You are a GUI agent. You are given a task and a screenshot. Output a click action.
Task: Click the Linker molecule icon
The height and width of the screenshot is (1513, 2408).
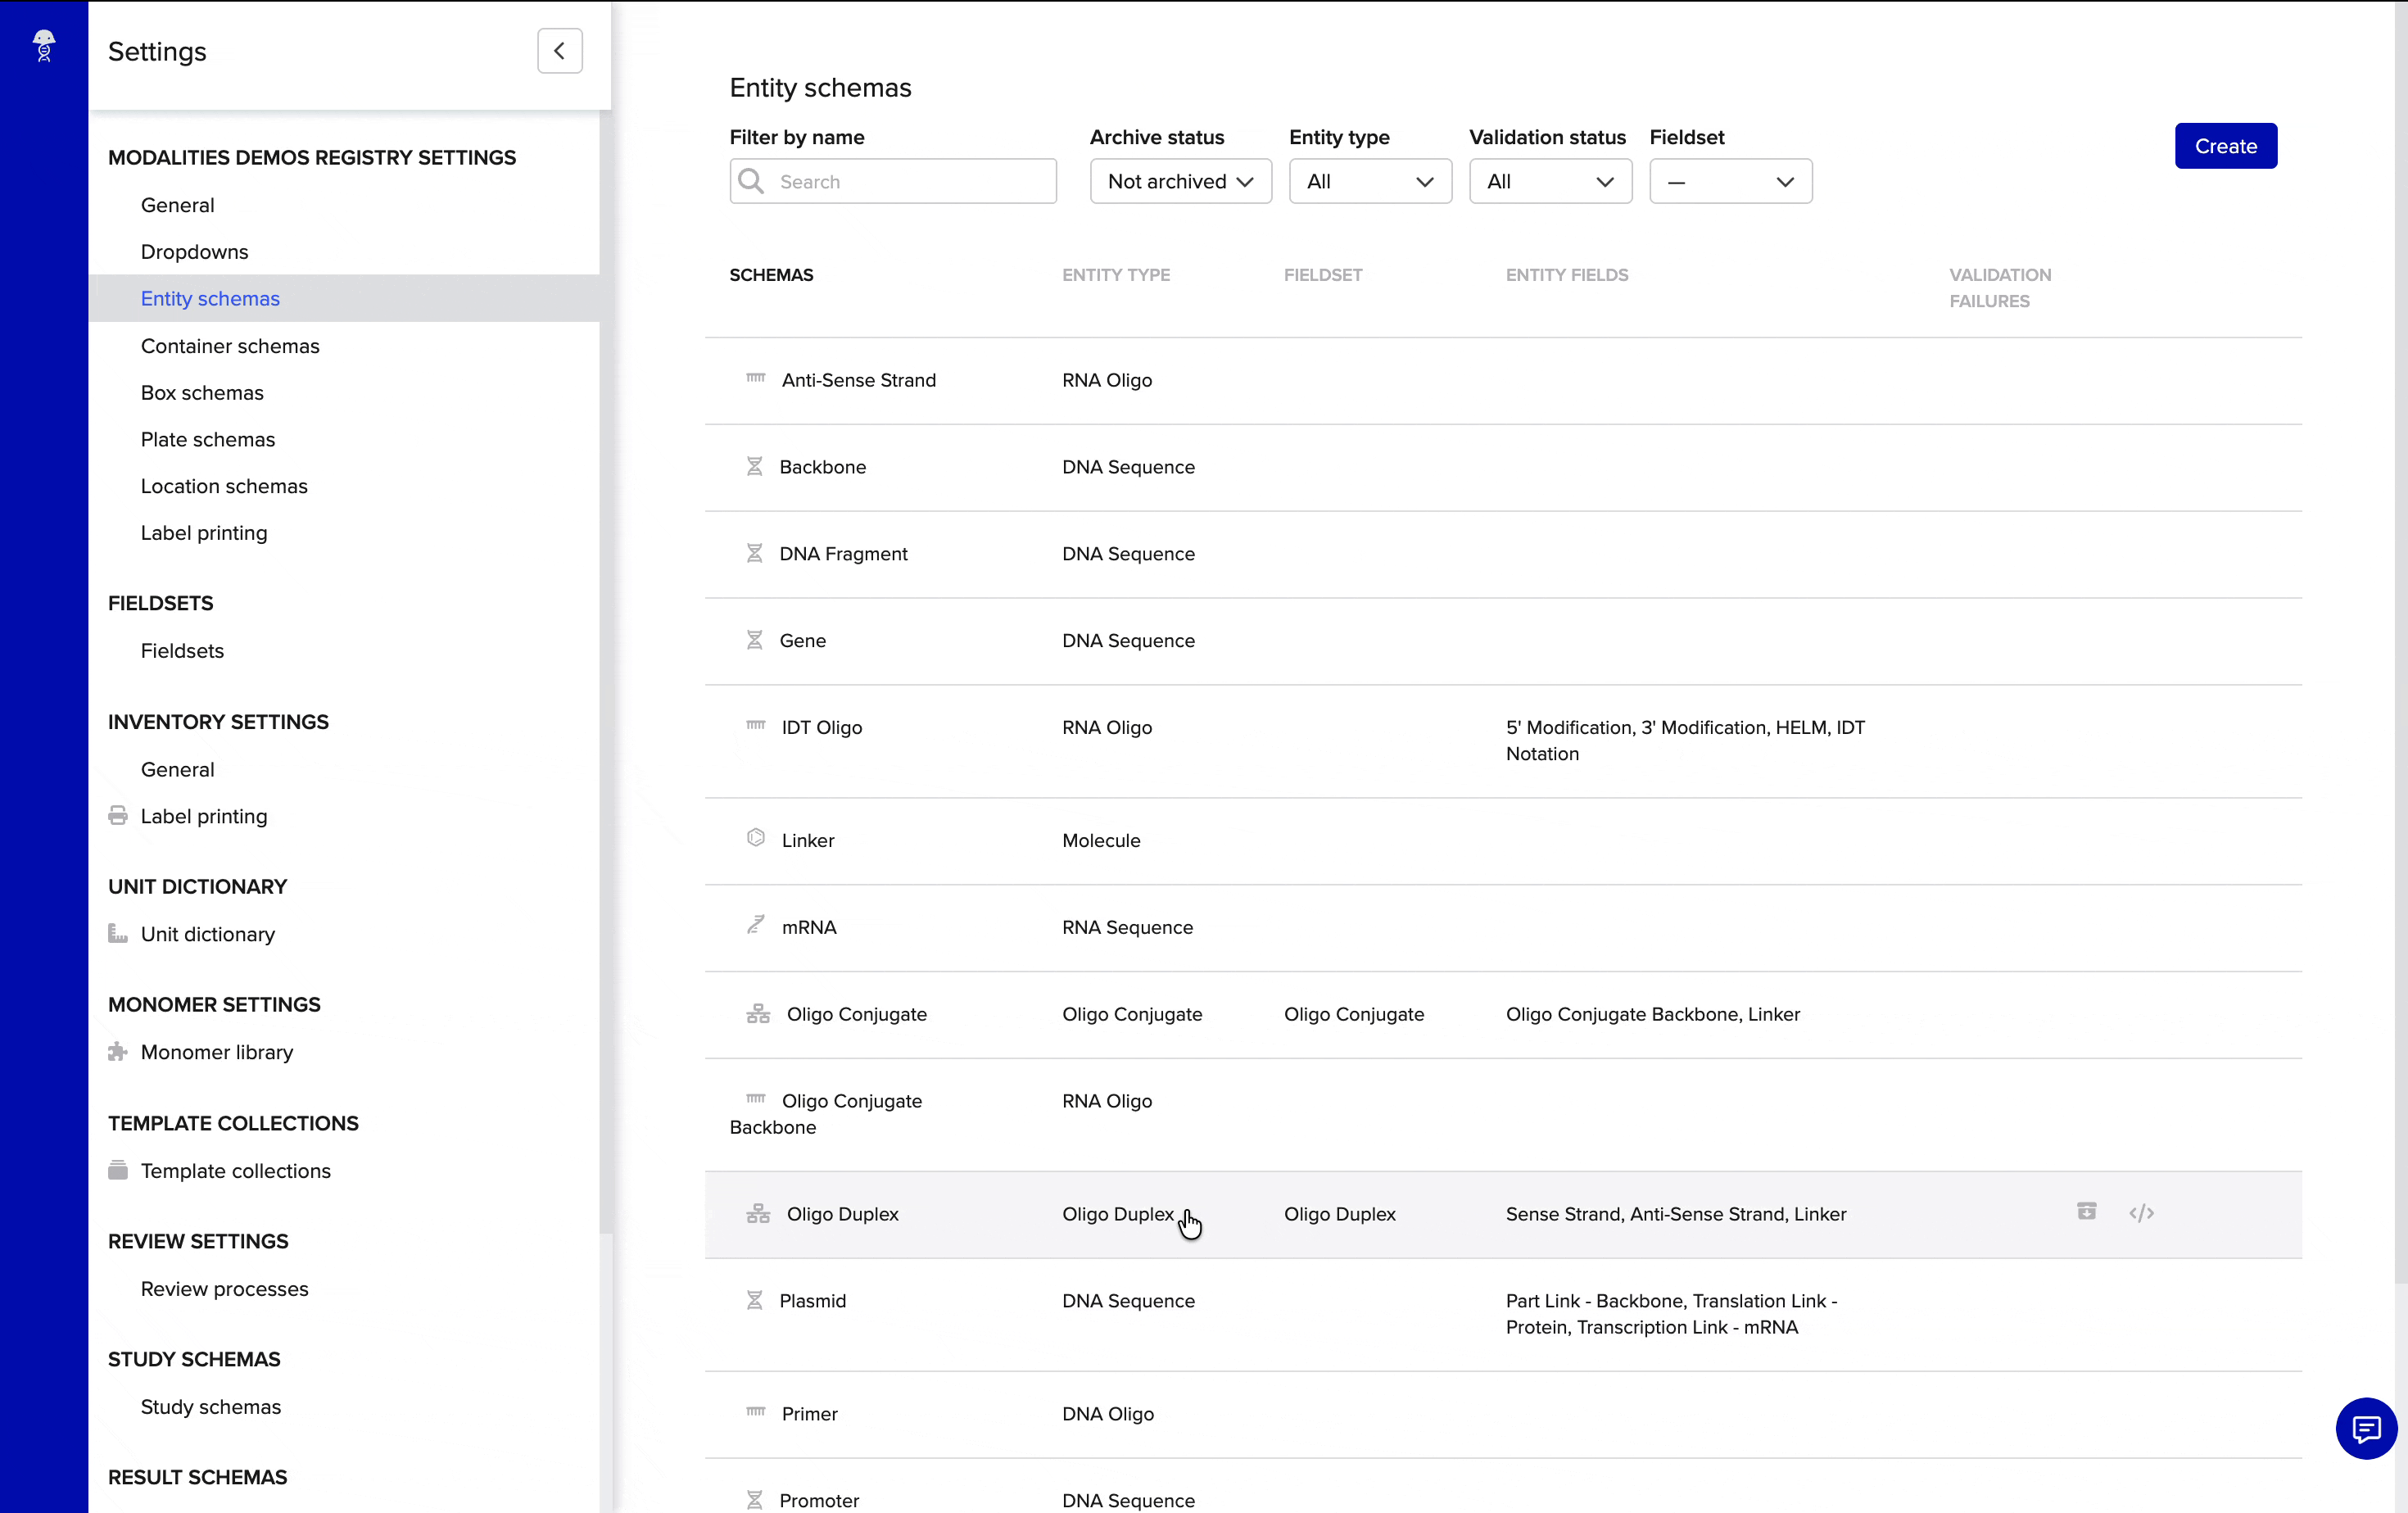[x=756, y=838]
